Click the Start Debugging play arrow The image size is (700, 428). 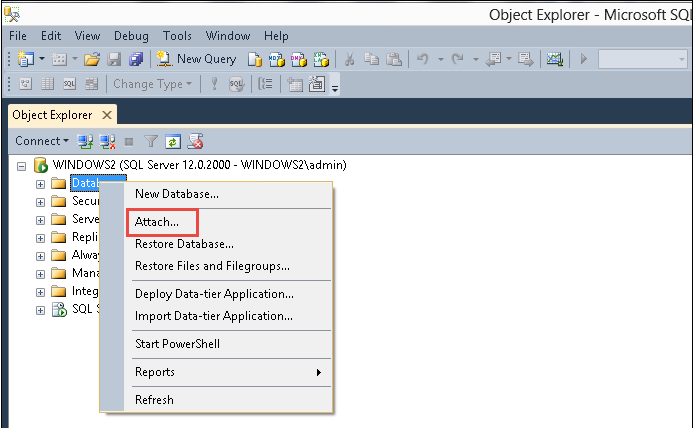point(583,59)
